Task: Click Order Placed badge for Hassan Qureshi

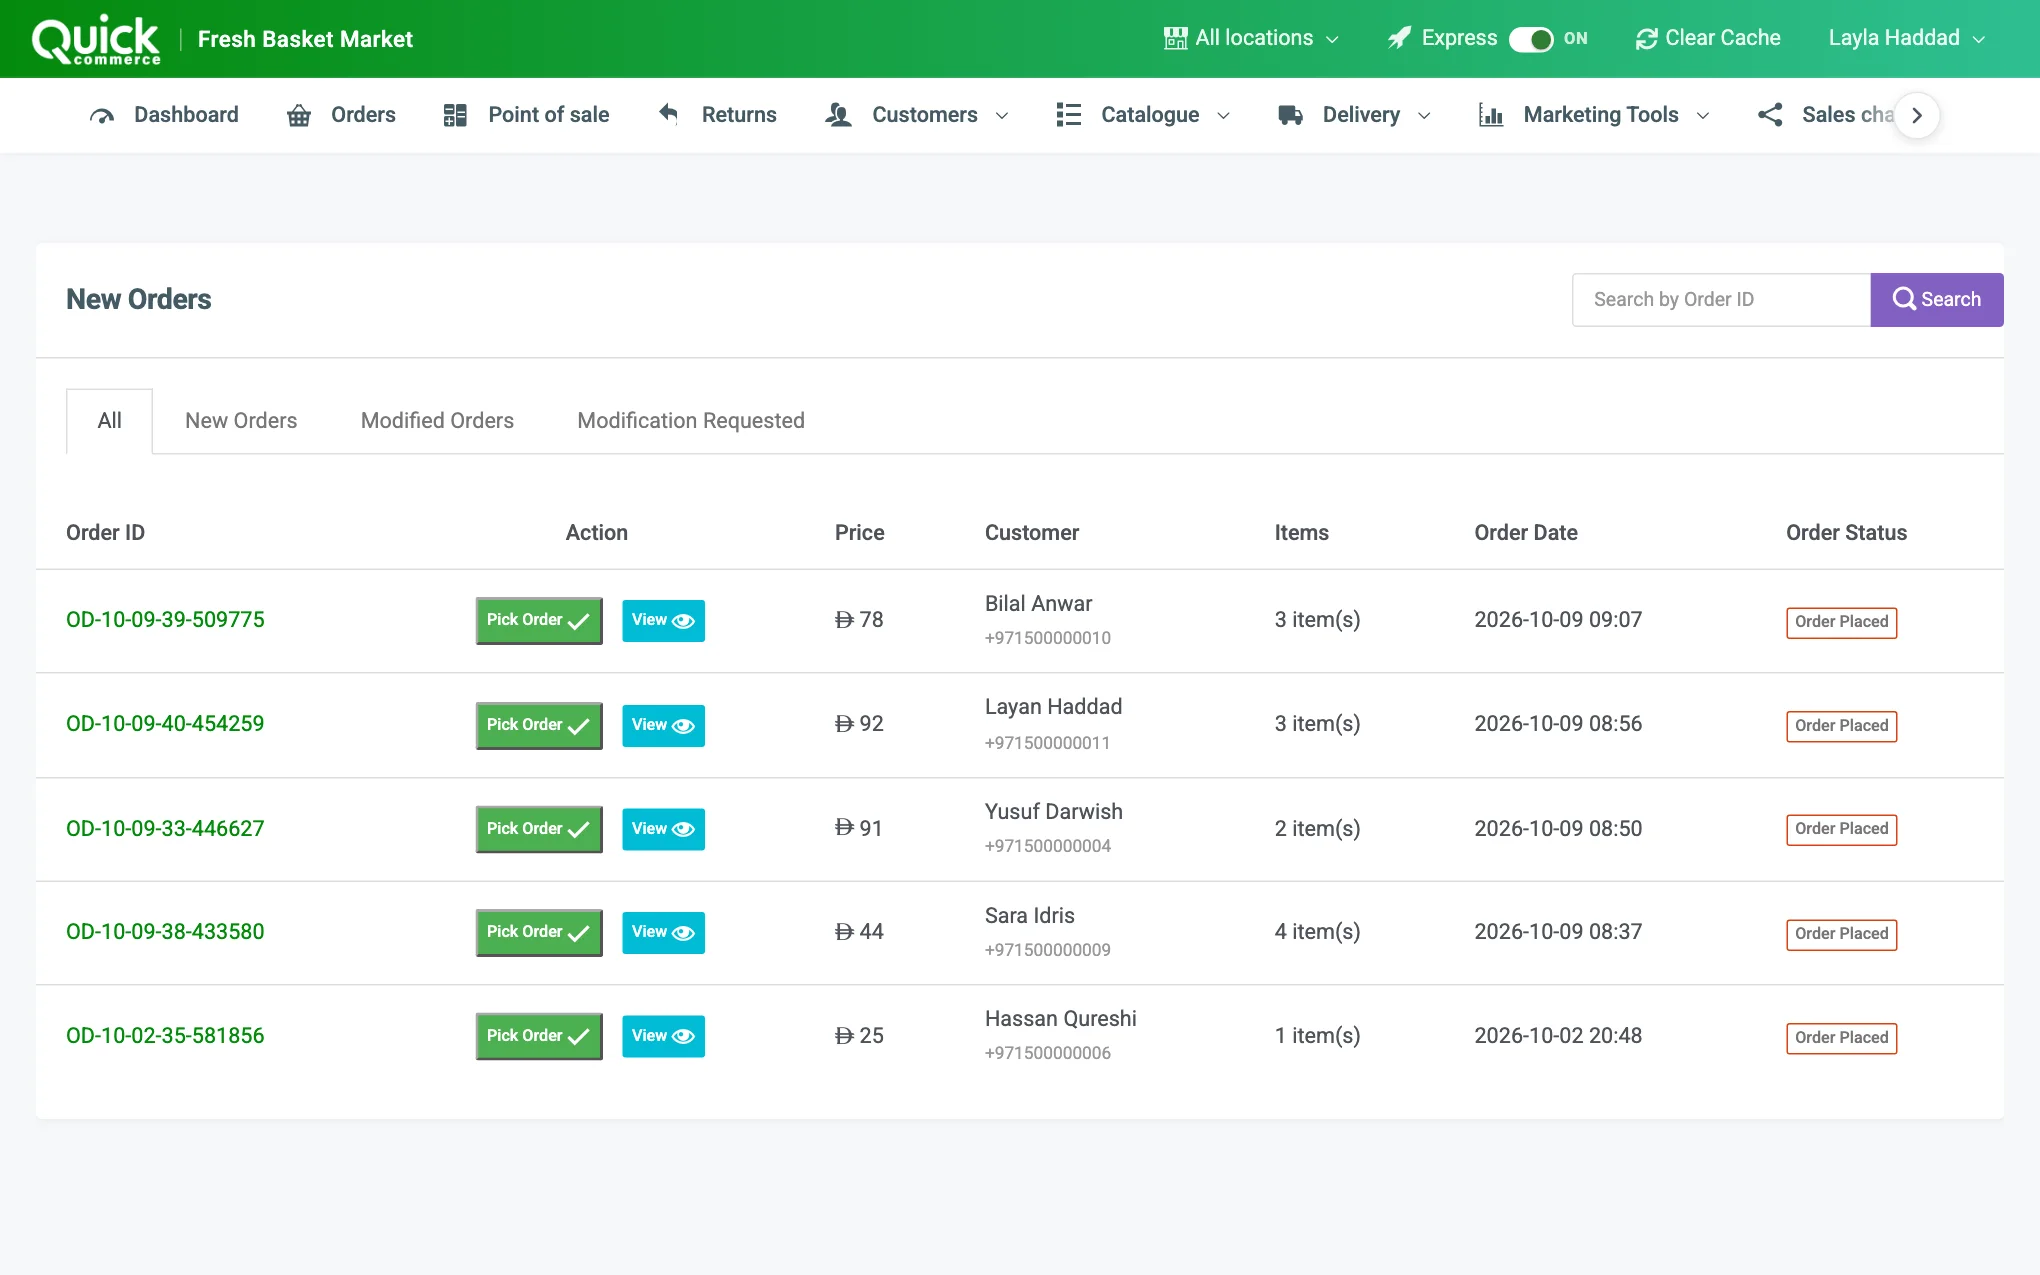Action: [1841, 1038]
